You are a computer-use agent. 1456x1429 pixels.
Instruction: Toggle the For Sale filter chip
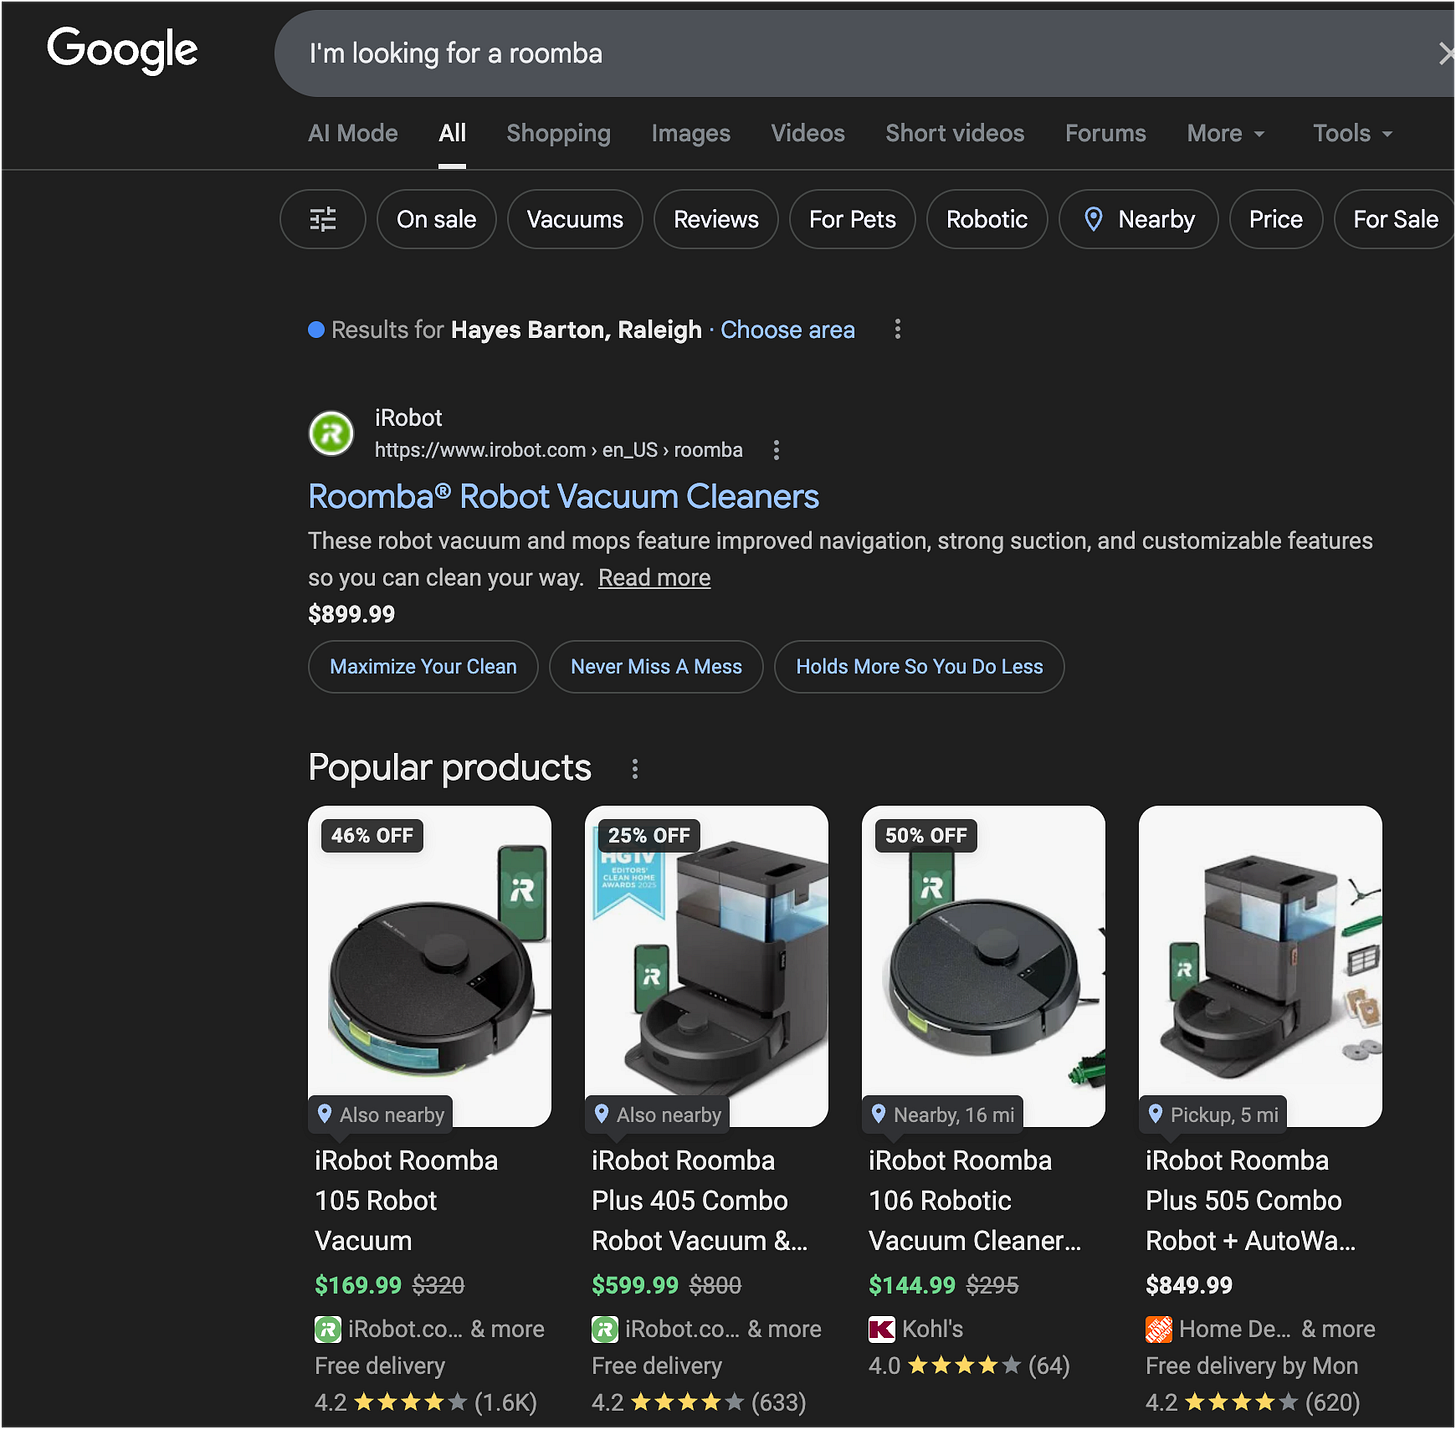tap(1395, 219)
